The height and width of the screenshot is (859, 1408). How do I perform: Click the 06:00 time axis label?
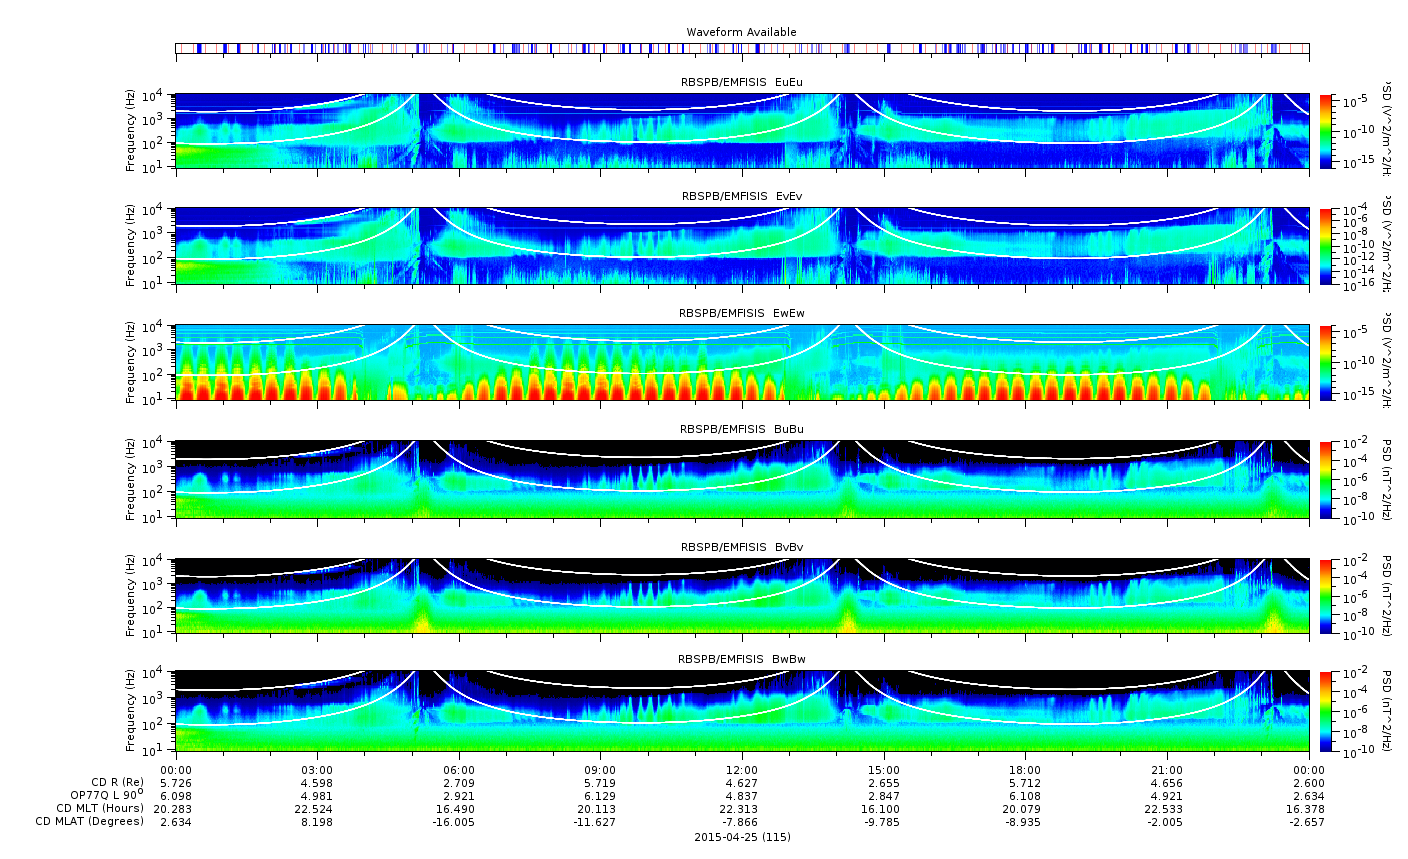pos(458,770)
